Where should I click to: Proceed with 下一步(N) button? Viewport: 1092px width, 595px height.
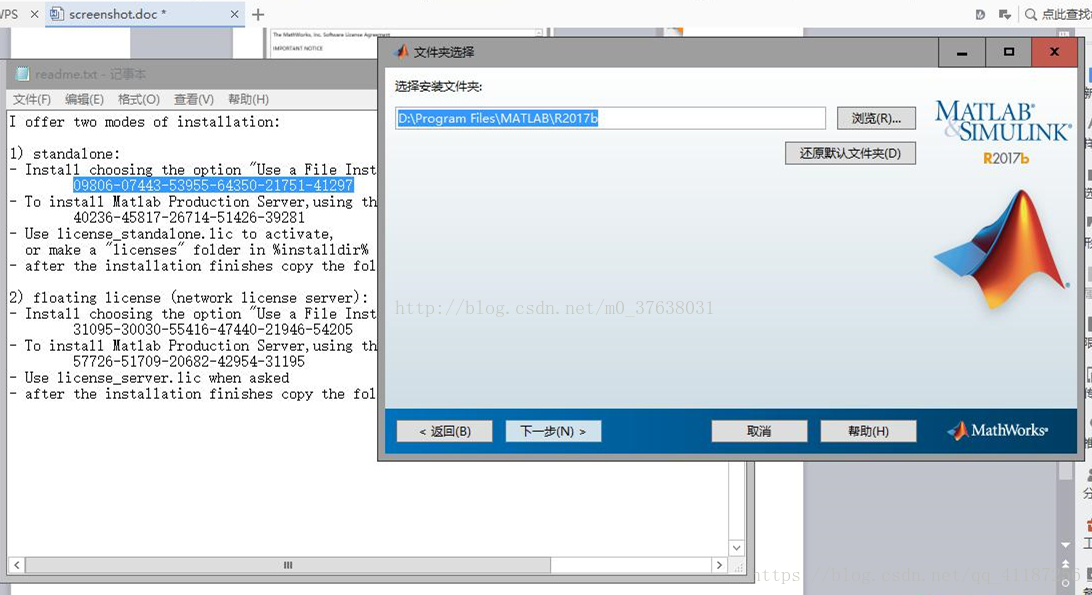pyautogui.click(x=553, y=431)
